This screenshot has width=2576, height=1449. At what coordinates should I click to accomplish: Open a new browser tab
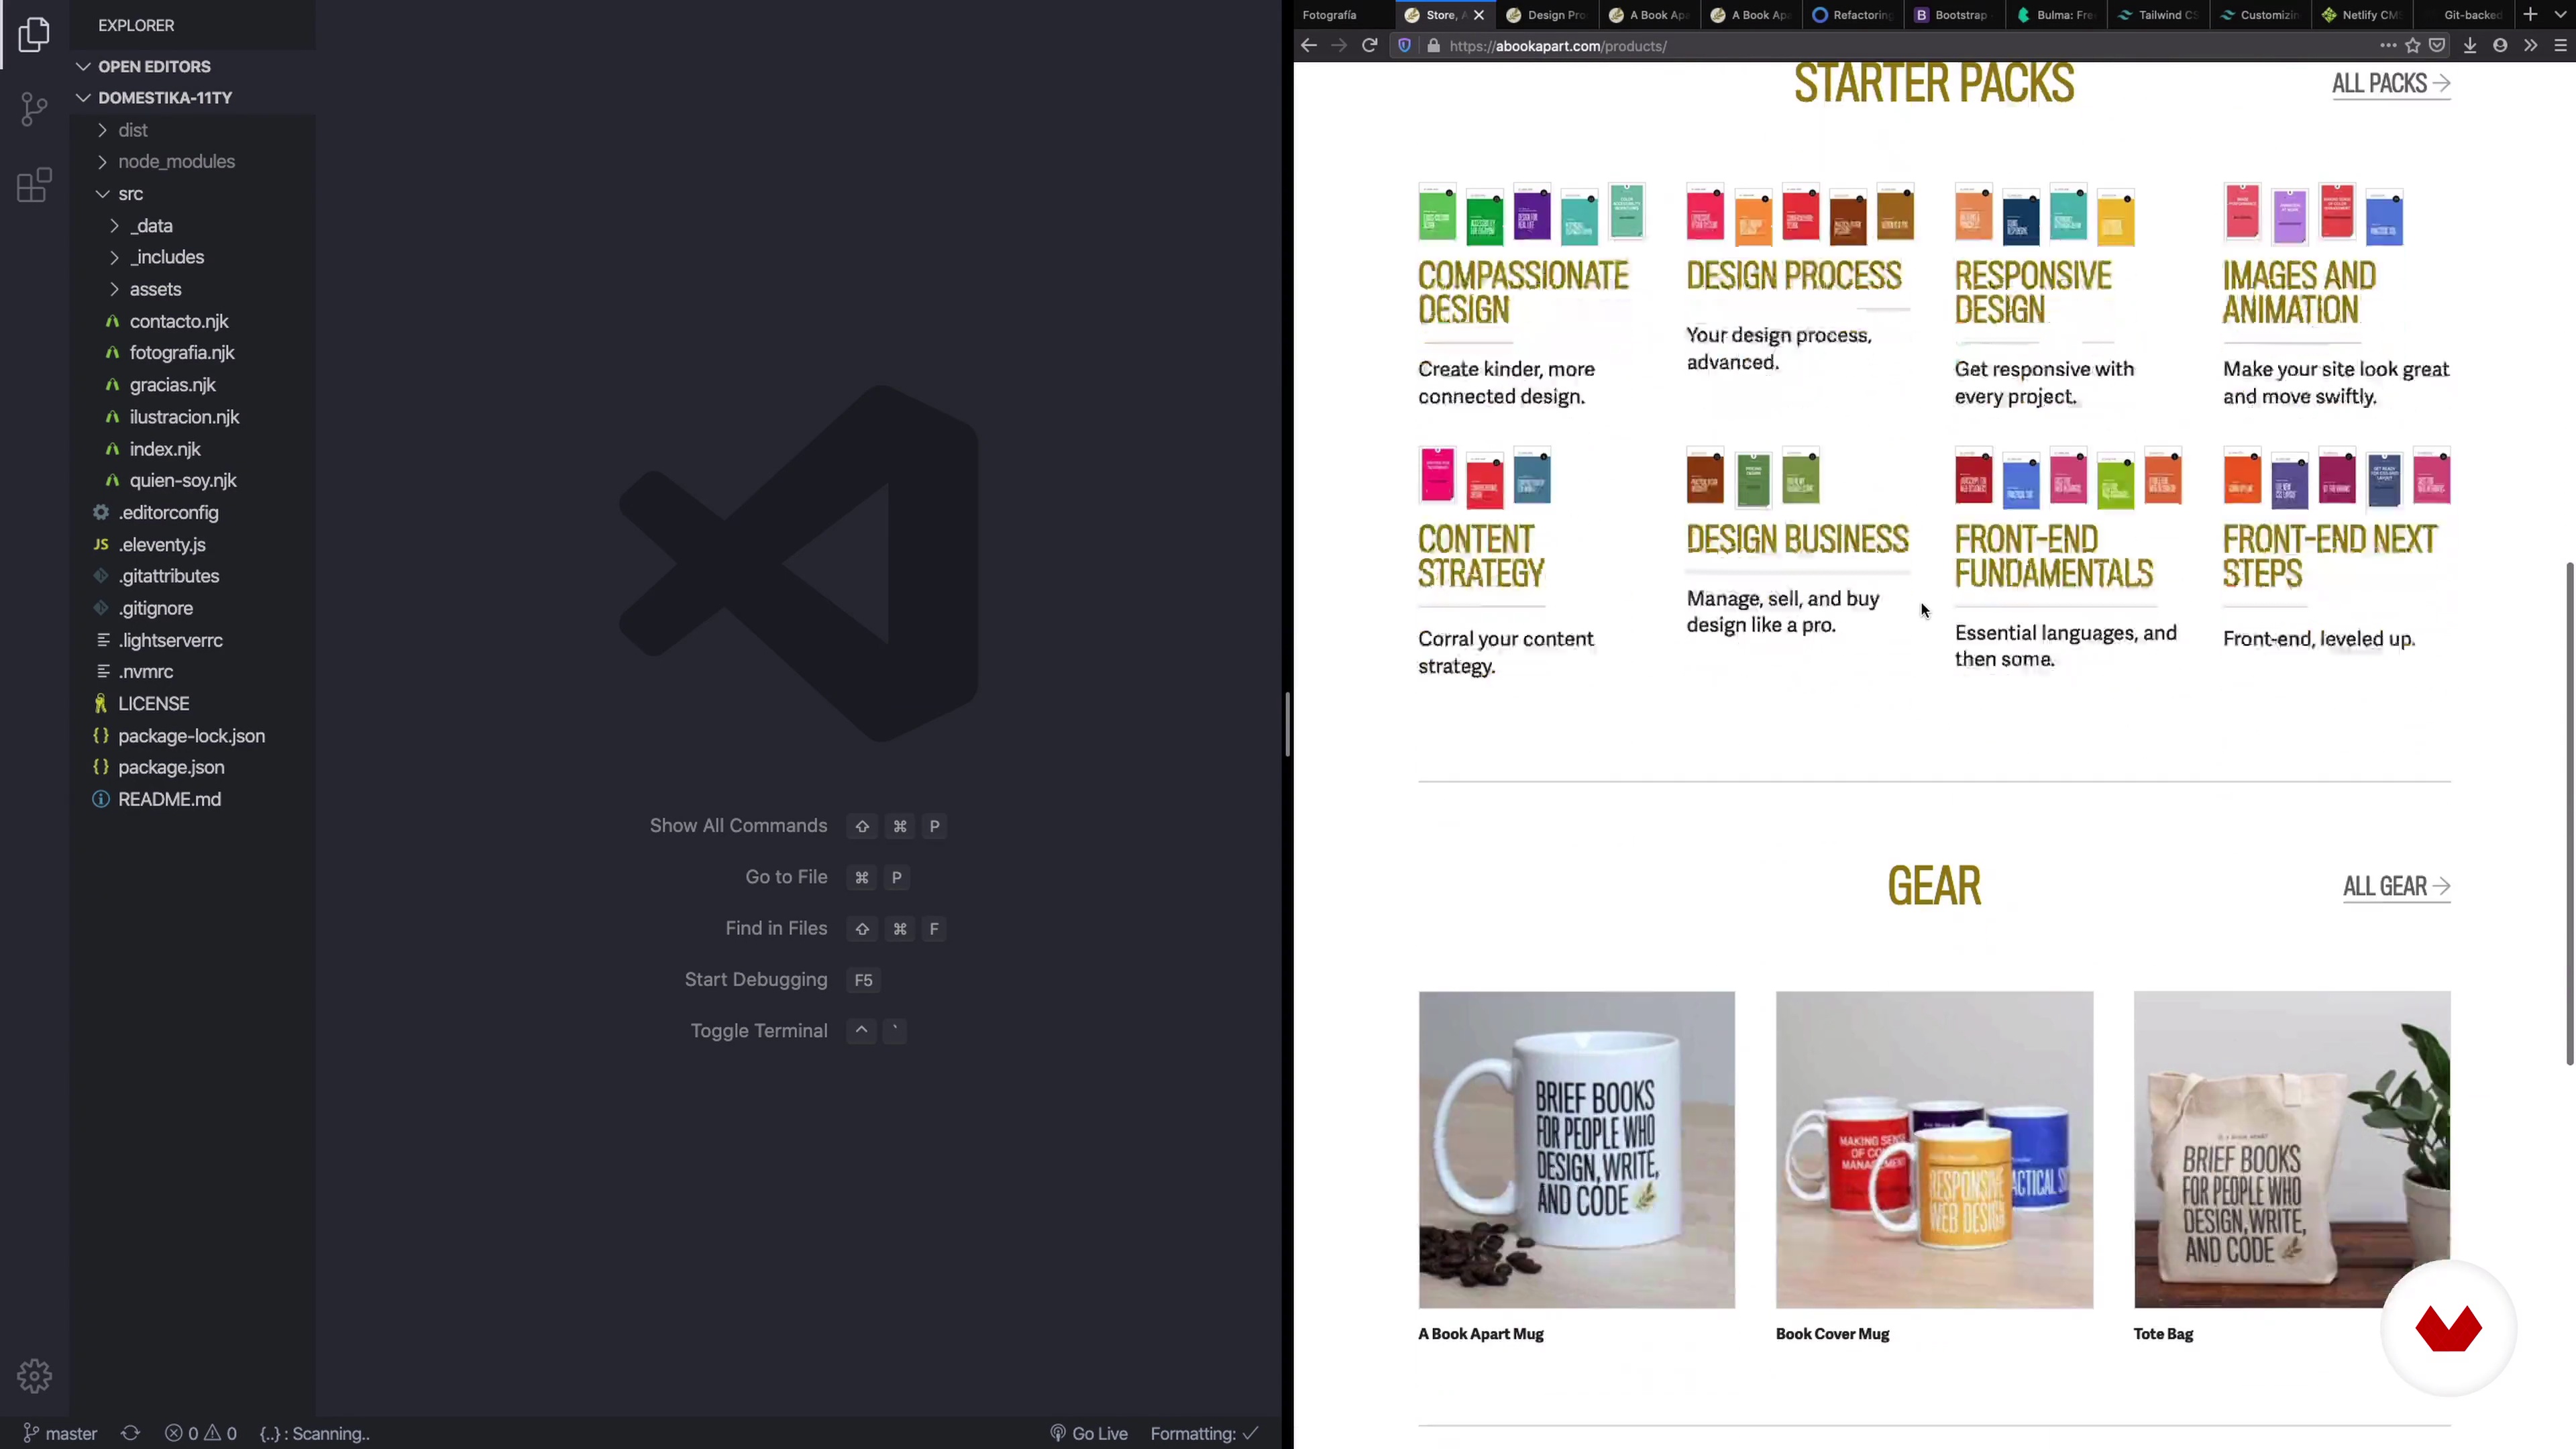(2530, 14)
